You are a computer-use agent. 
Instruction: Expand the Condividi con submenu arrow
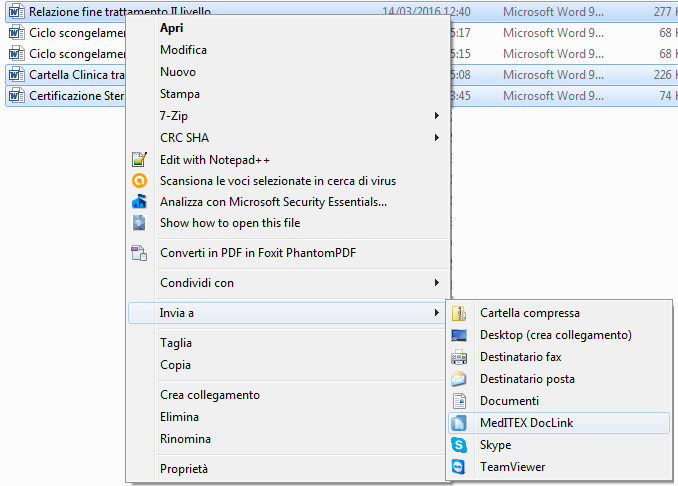click(x=437, y=283)
